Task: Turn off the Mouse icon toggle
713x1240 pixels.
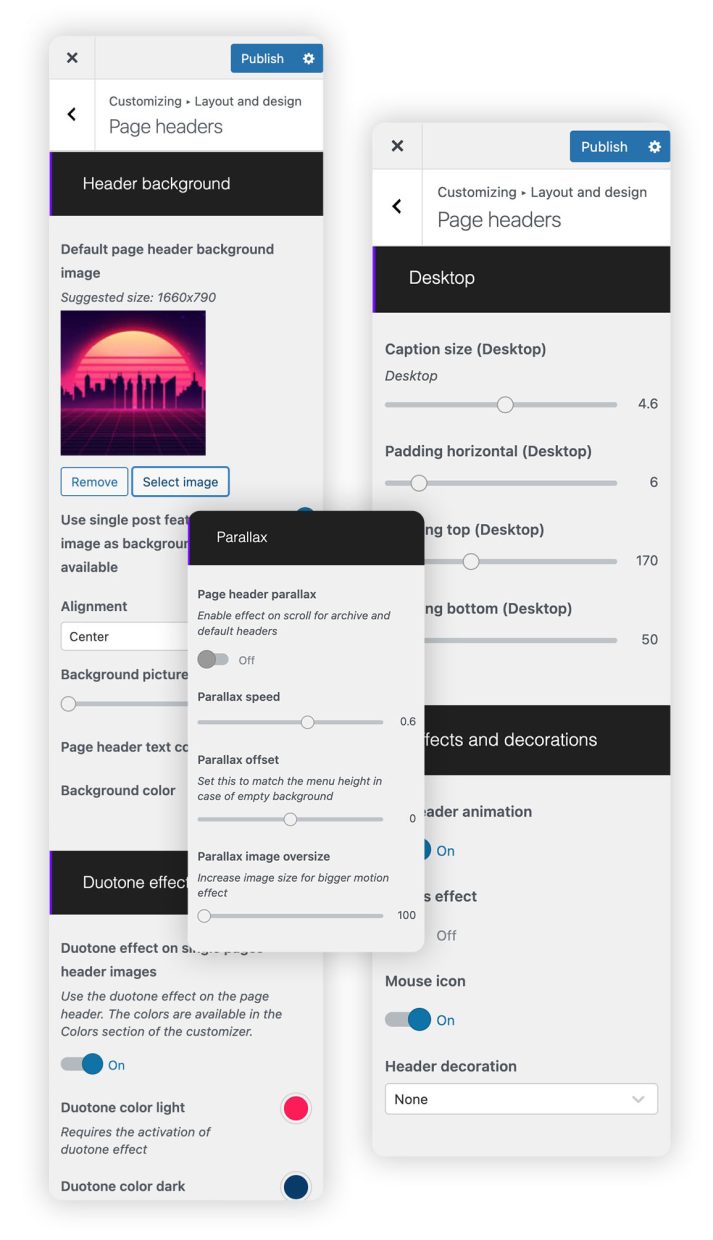Action: point(408,1020)
